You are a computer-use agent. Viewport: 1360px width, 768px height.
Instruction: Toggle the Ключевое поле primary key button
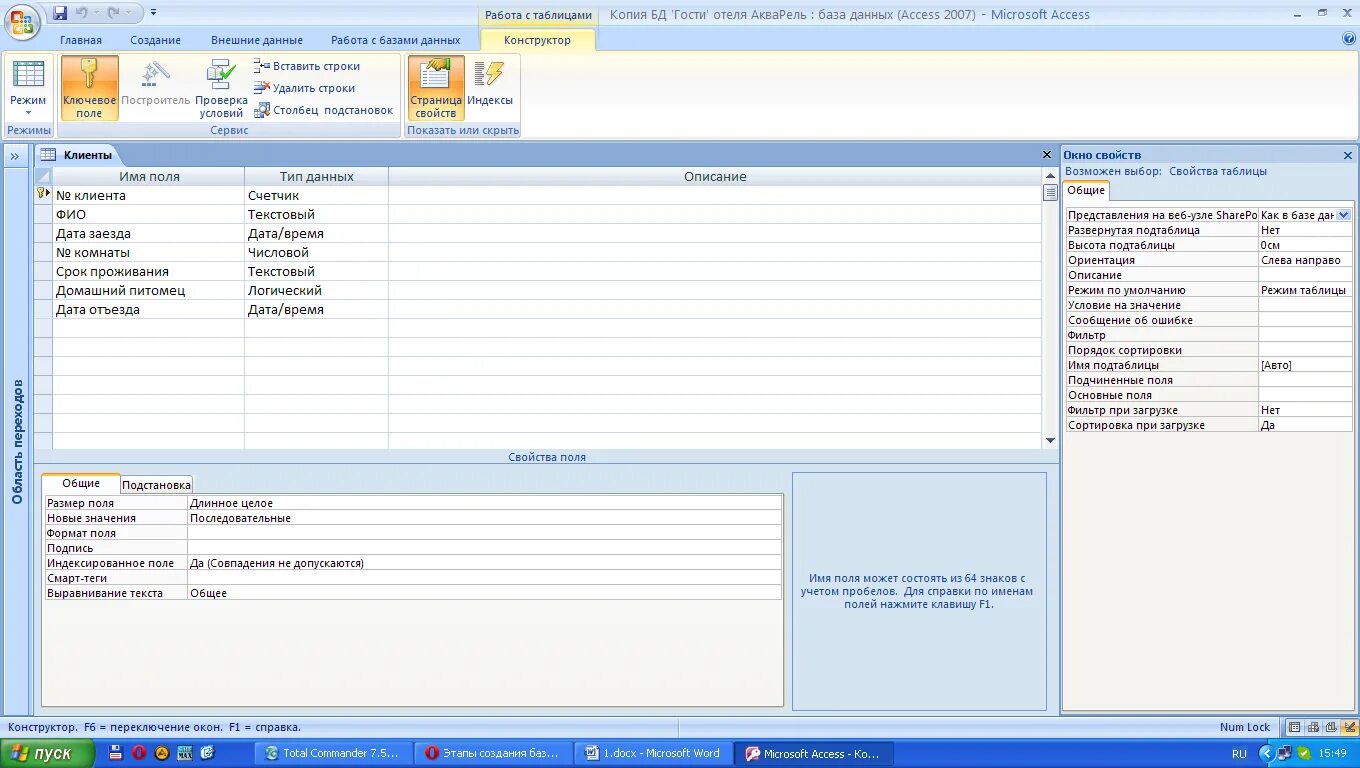tap(89, 88)
